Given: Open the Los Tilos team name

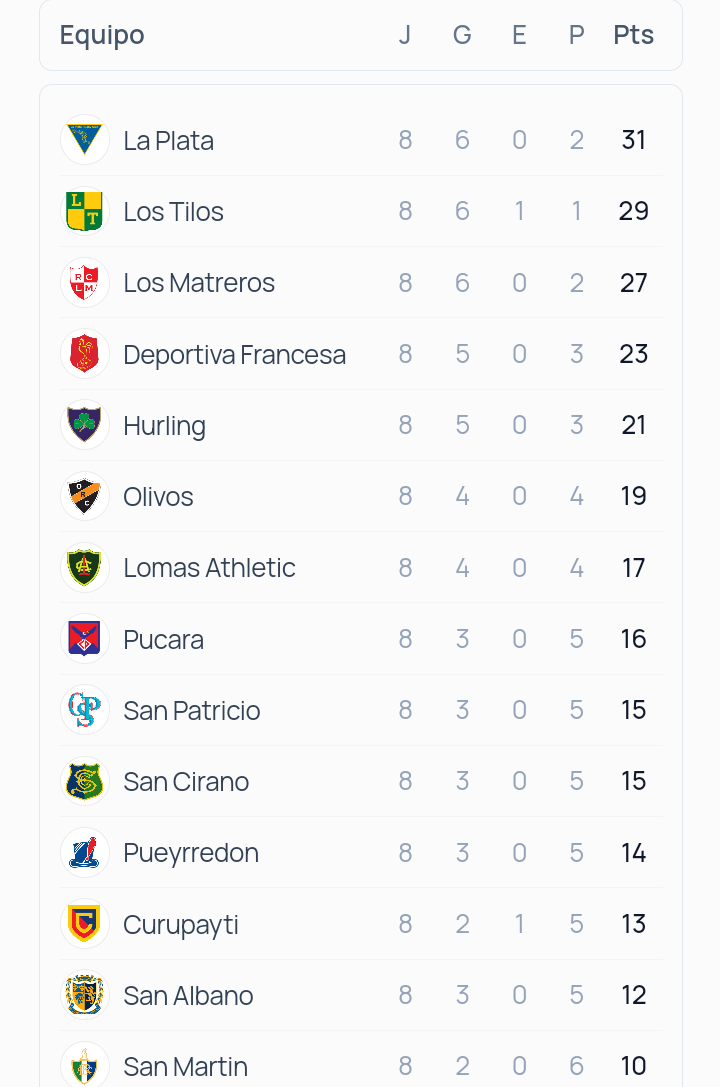Looking at the screenshot, I should pyautogui.click(x=173, y=211).
